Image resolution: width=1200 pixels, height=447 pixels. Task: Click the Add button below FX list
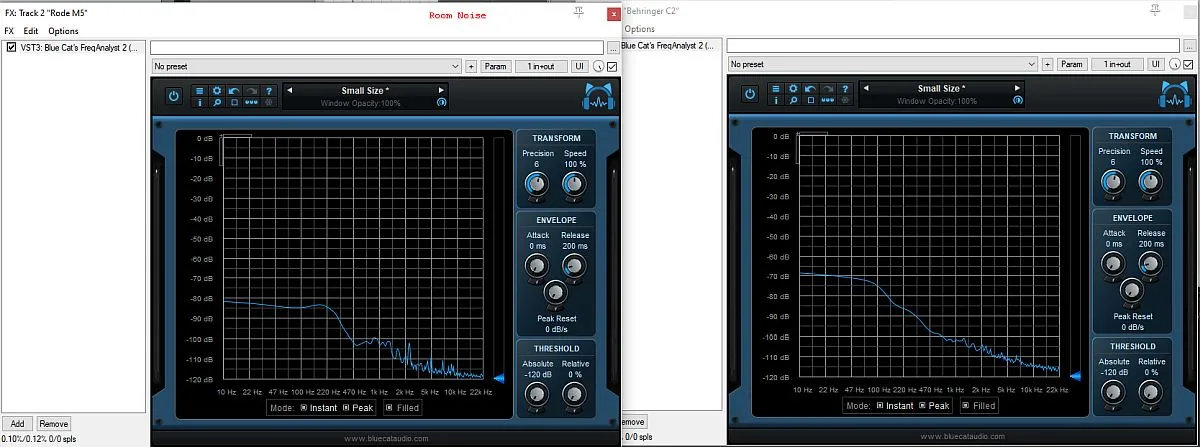point(17,424)
